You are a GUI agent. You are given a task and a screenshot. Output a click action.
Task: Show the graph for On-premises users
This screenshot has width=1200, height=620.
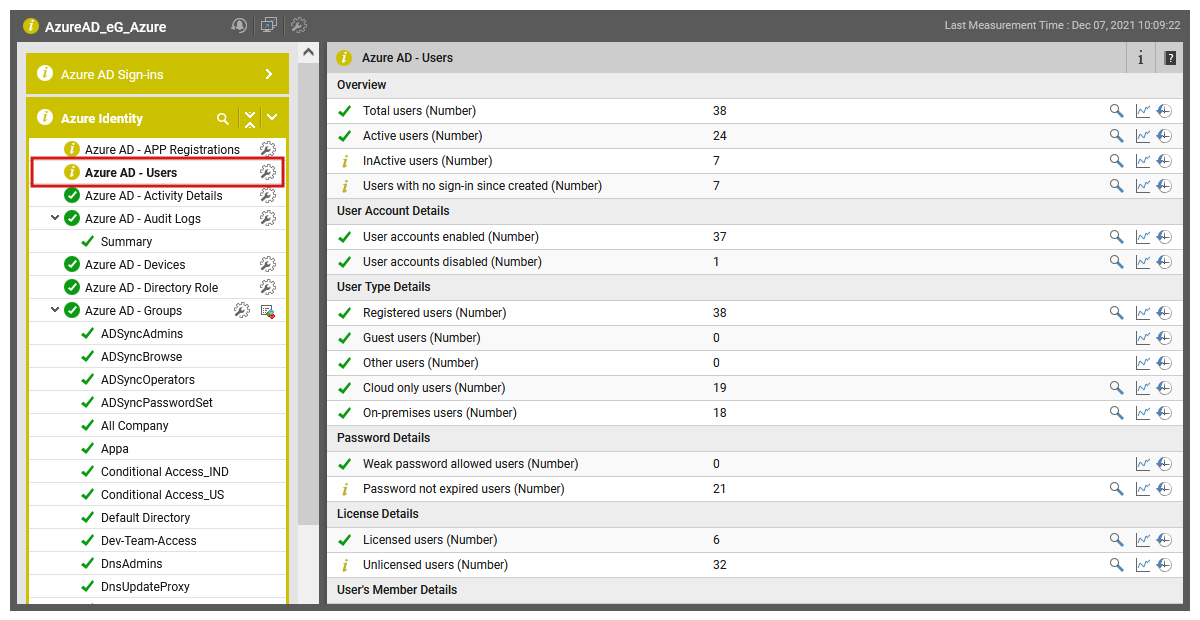(1143, 413)
